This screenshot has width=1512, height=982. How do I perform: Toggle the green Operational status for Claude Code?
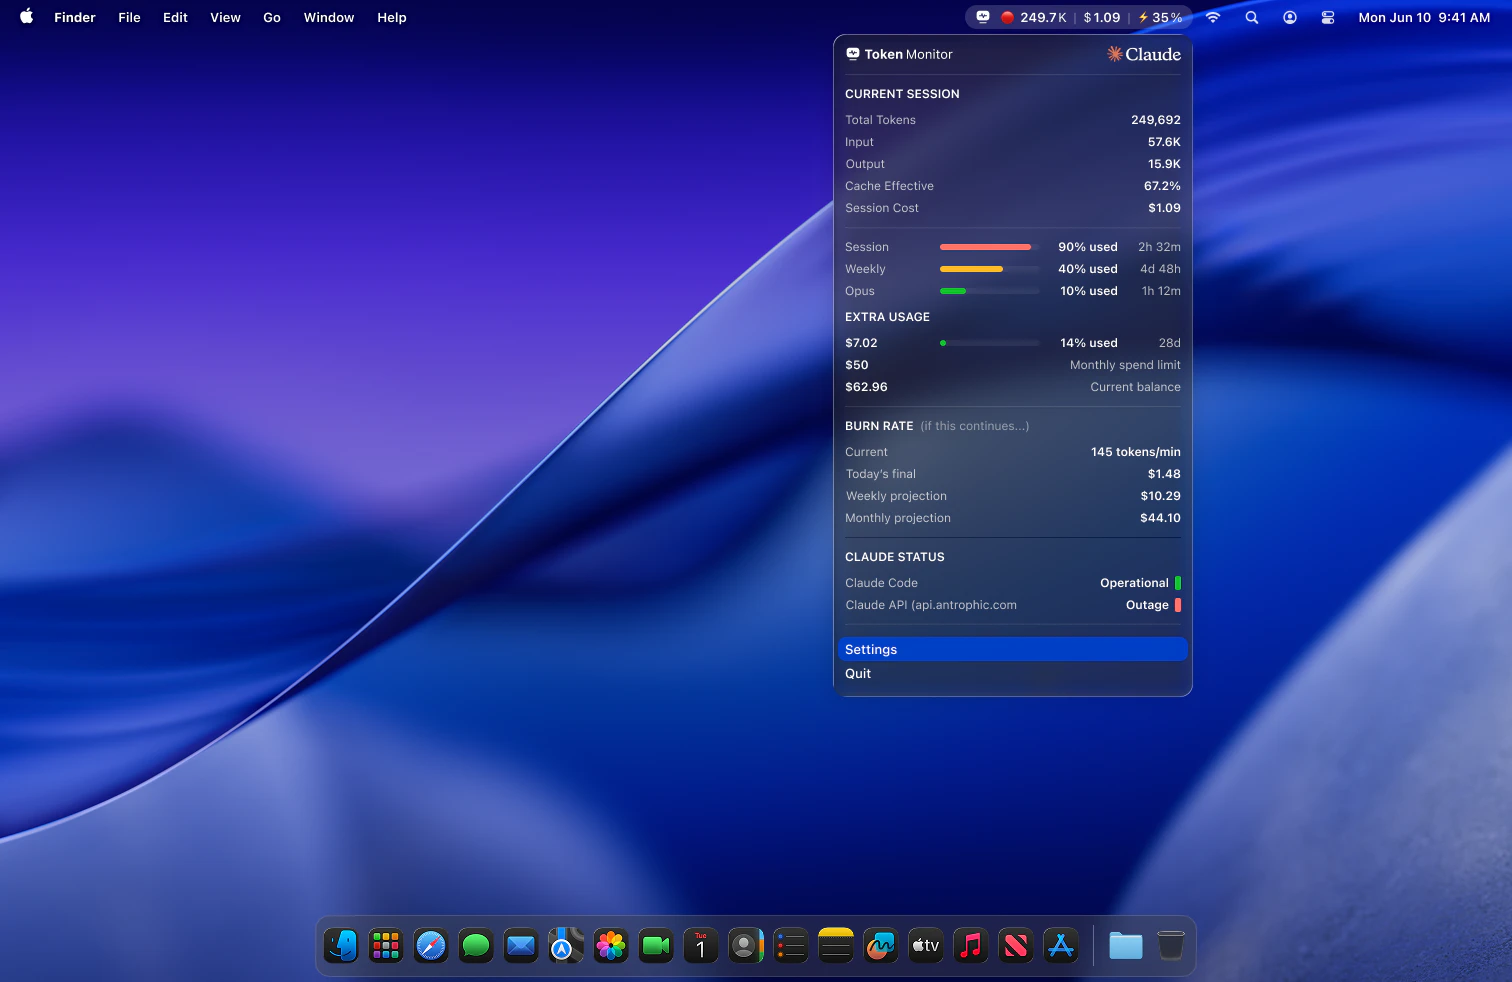point(1178,582)
